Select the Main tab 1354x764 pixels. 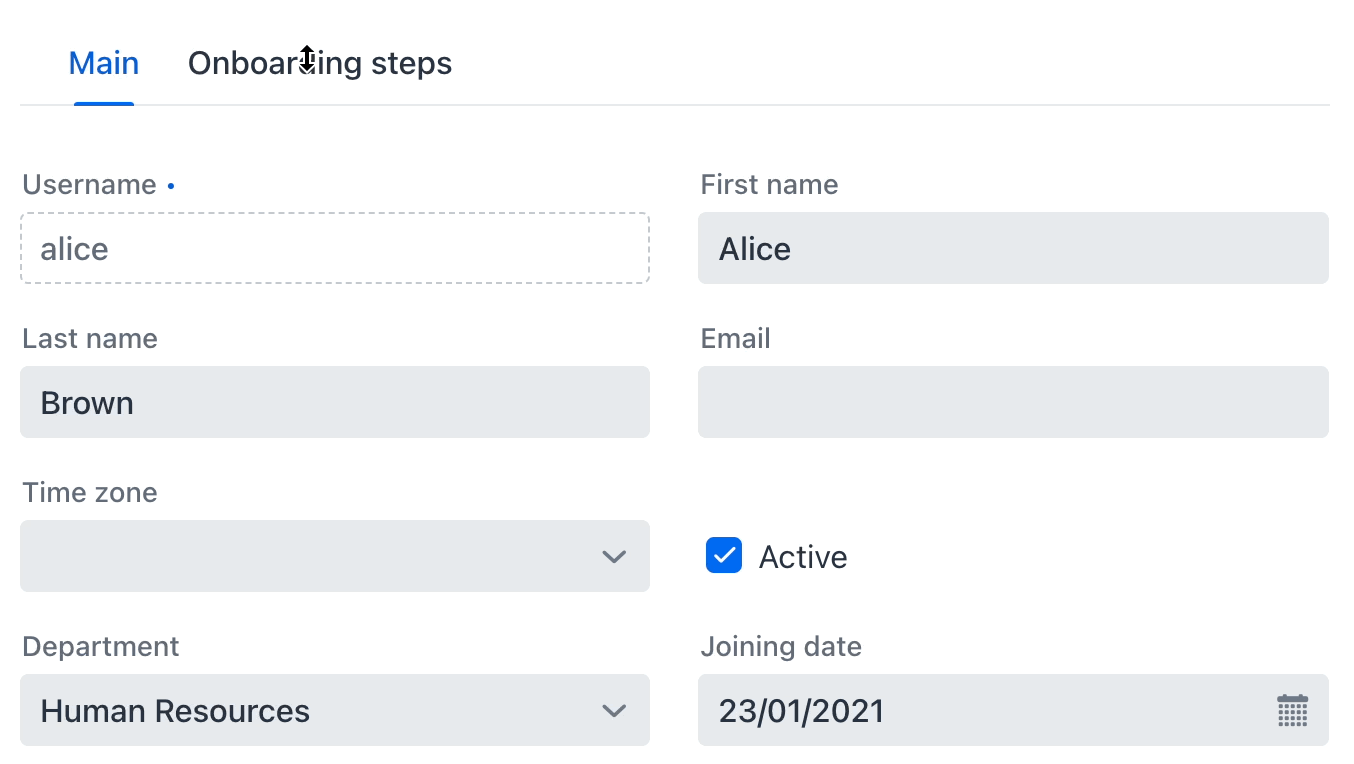tap(104, 63)
